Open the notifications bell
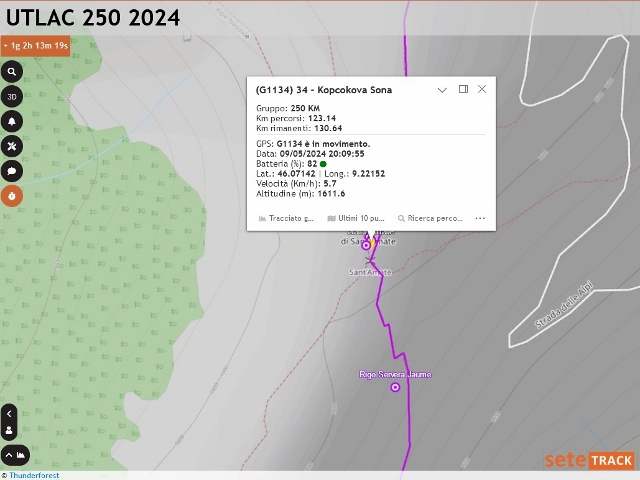 point(12,122)
